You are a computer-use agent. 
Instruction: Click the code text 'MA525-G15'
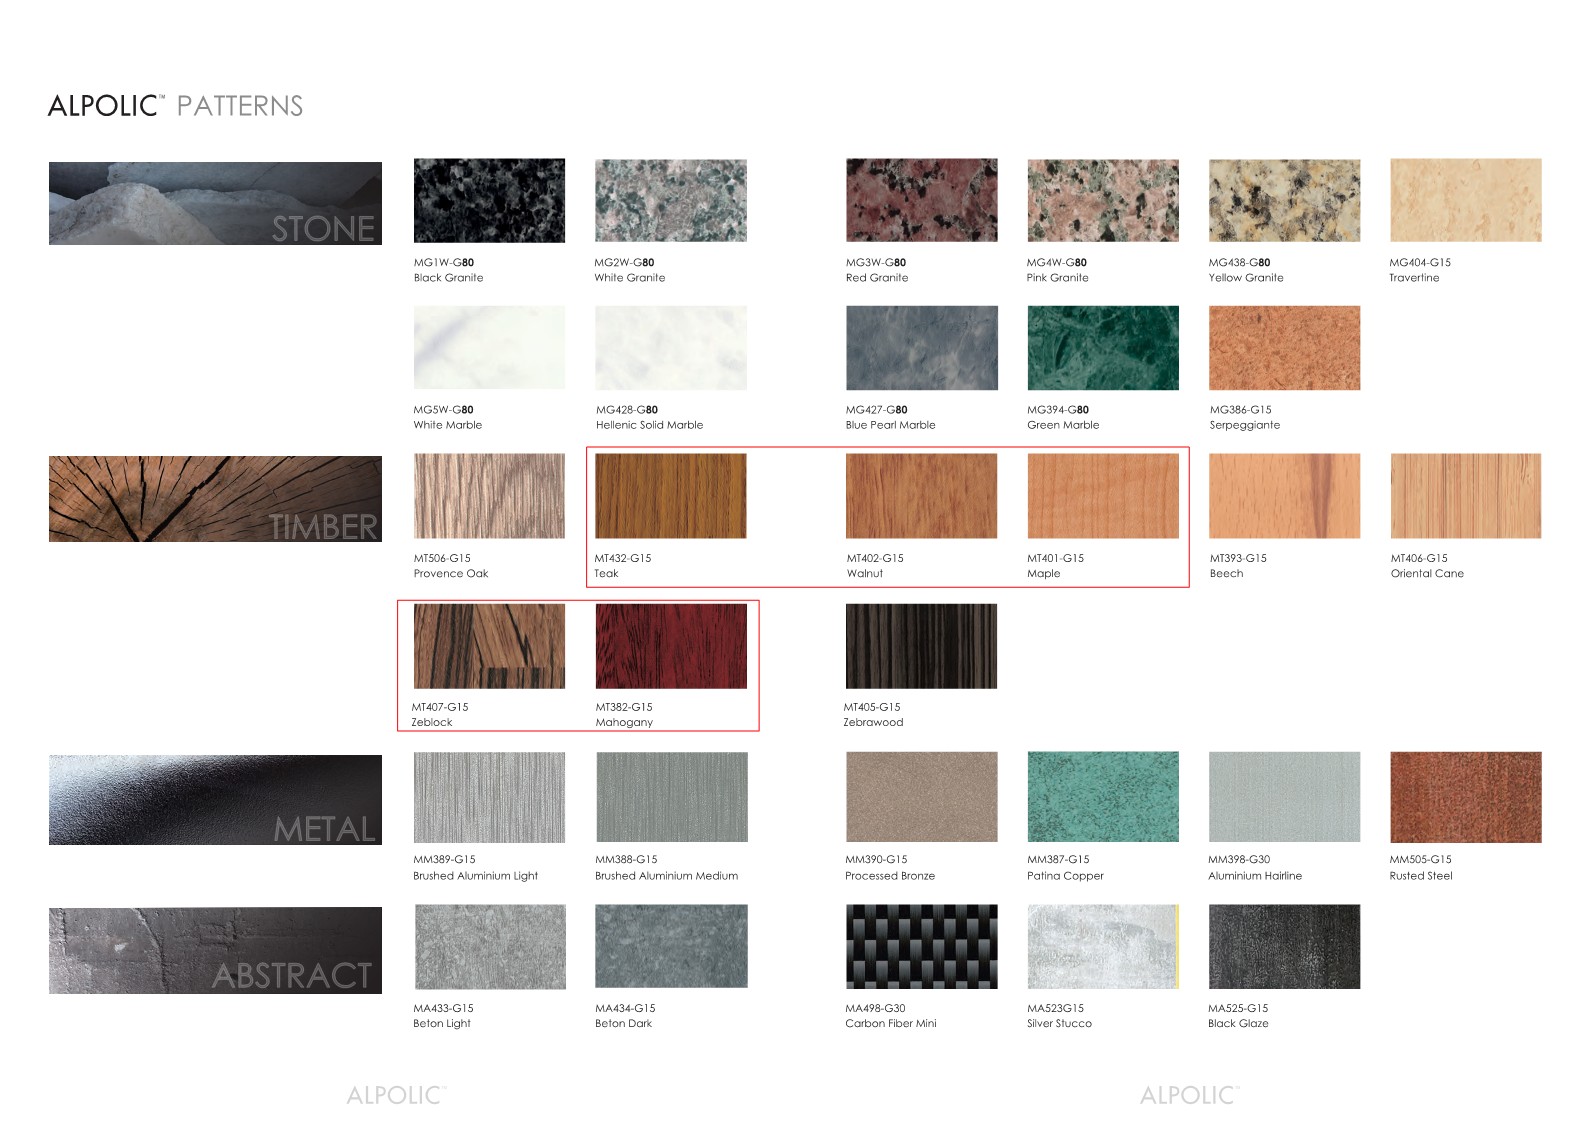click(1238, 1008)
